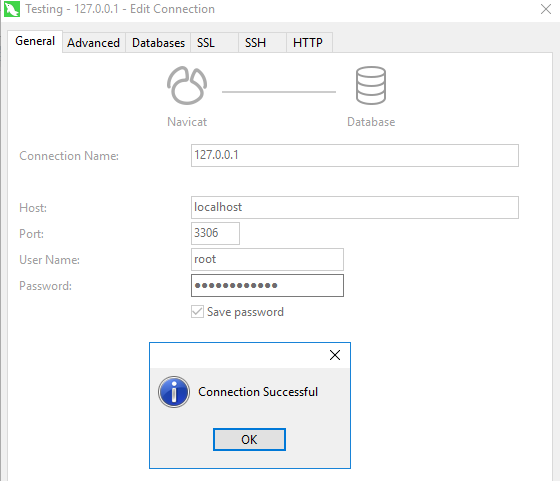Go to the SSH tab

pos(262,43)
